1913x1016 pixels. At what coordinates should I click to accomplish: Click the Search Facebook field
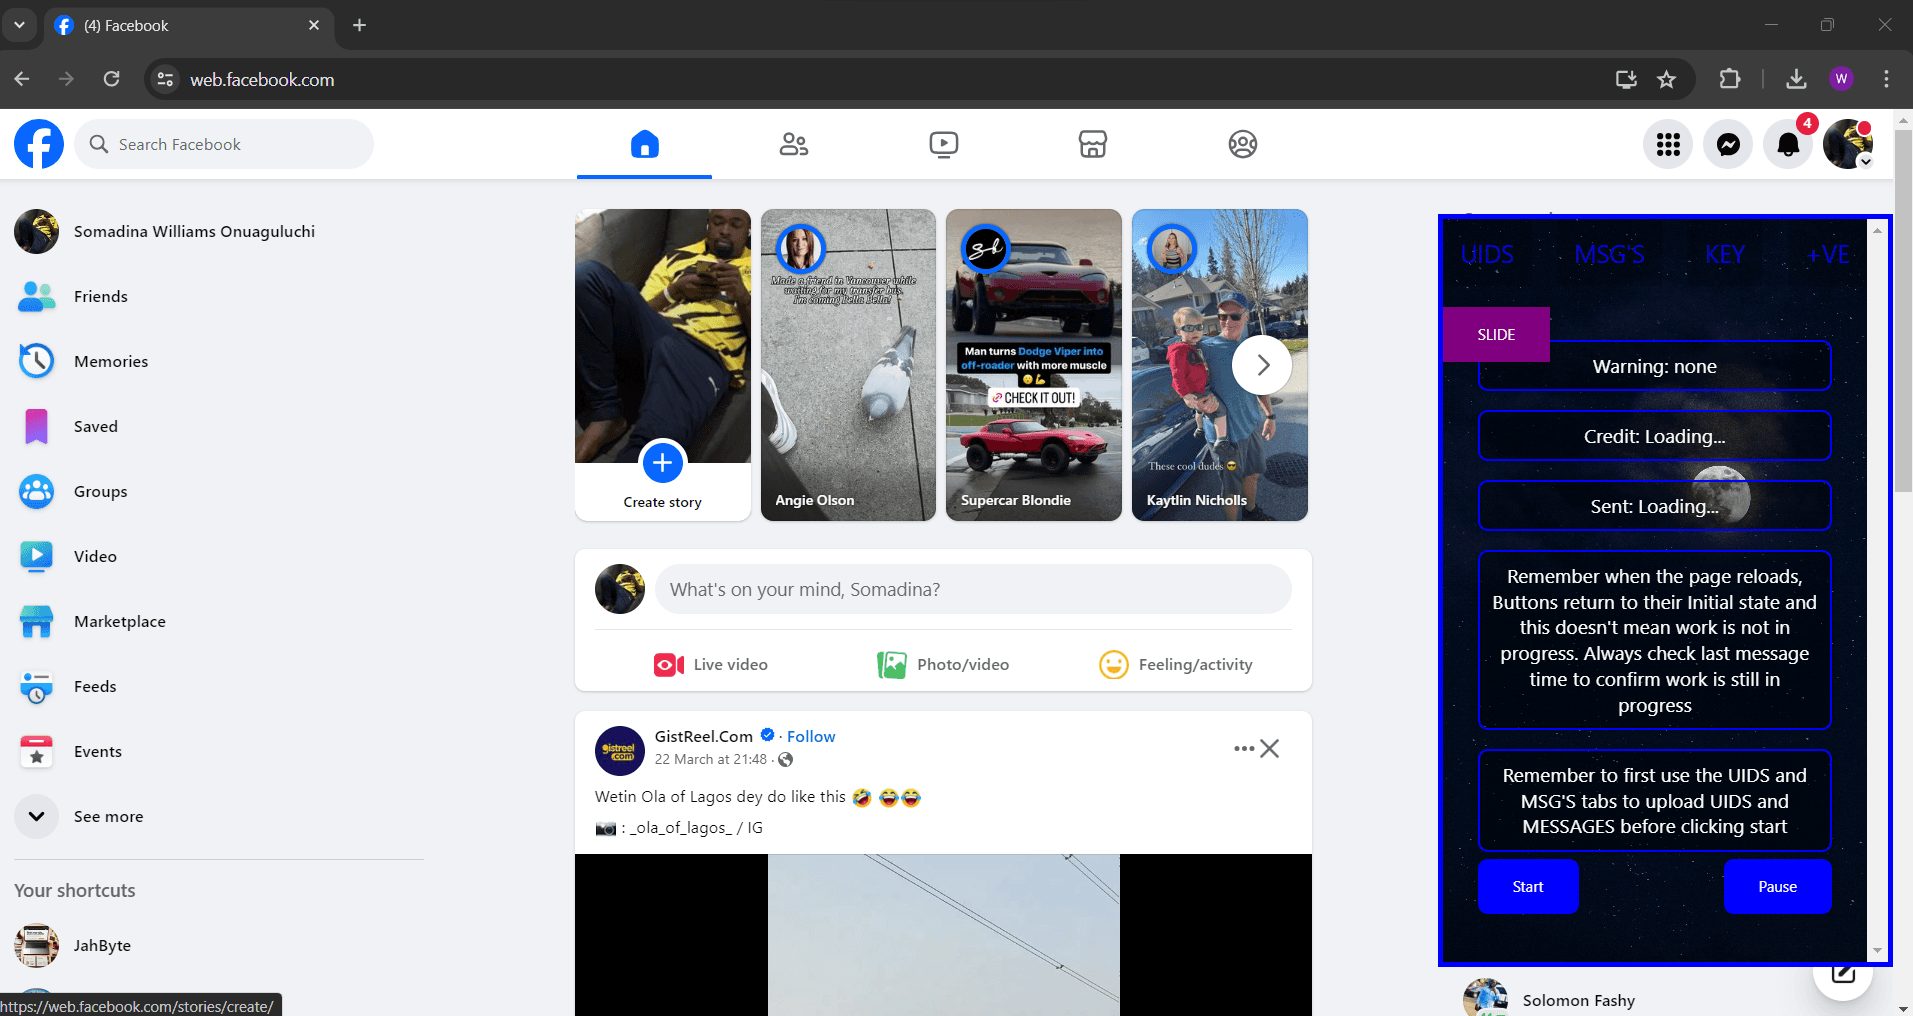(x=224, y=144)
